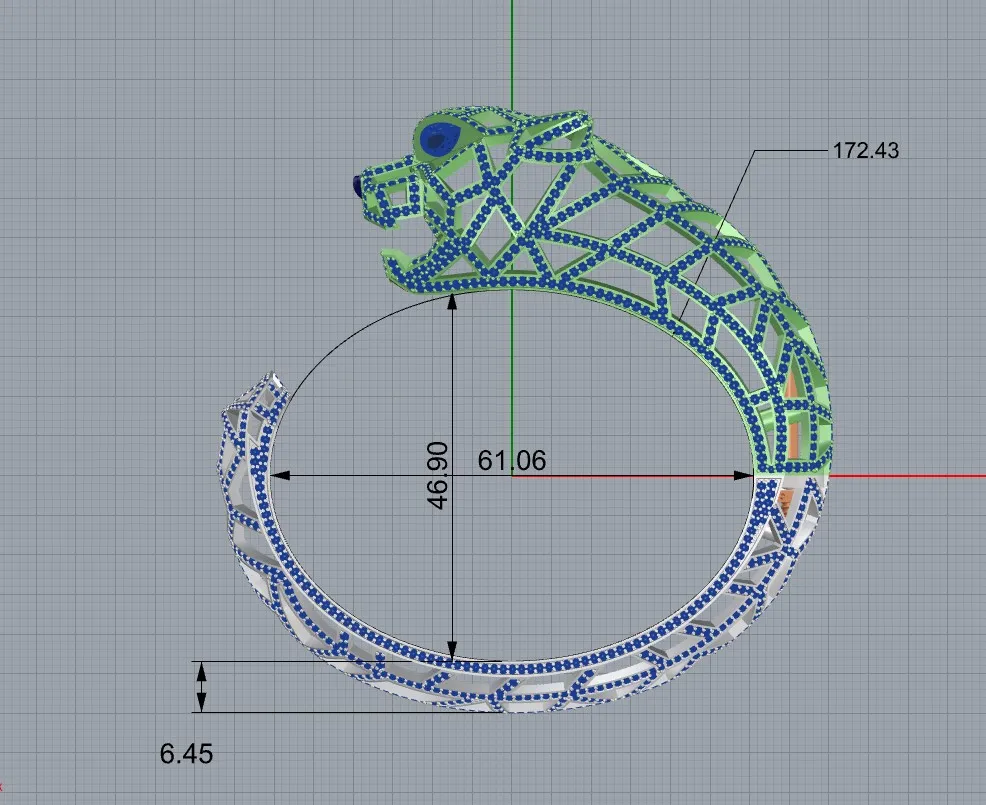
Task: Select the red horizontal X axis line
Action: coord(900,476)
